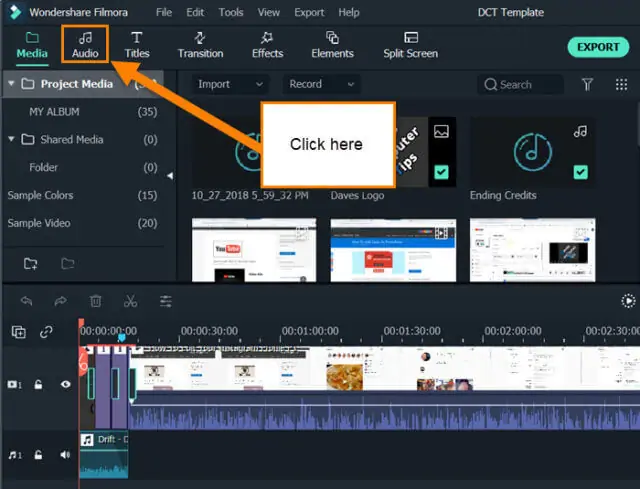Click the 10_27_2018 5_59_32 PM clip label
Screen dimensions: 640x489
[x=250, y=195]
